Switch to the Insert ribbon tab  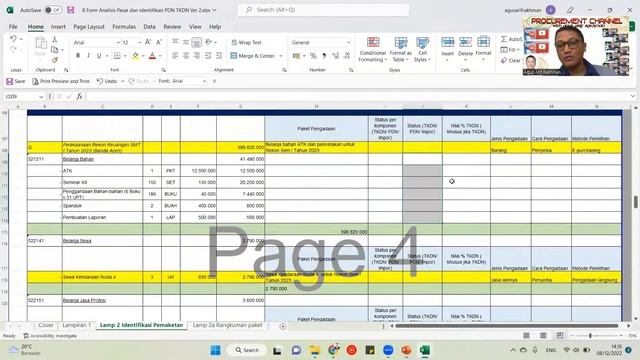(x=58, y=27)
